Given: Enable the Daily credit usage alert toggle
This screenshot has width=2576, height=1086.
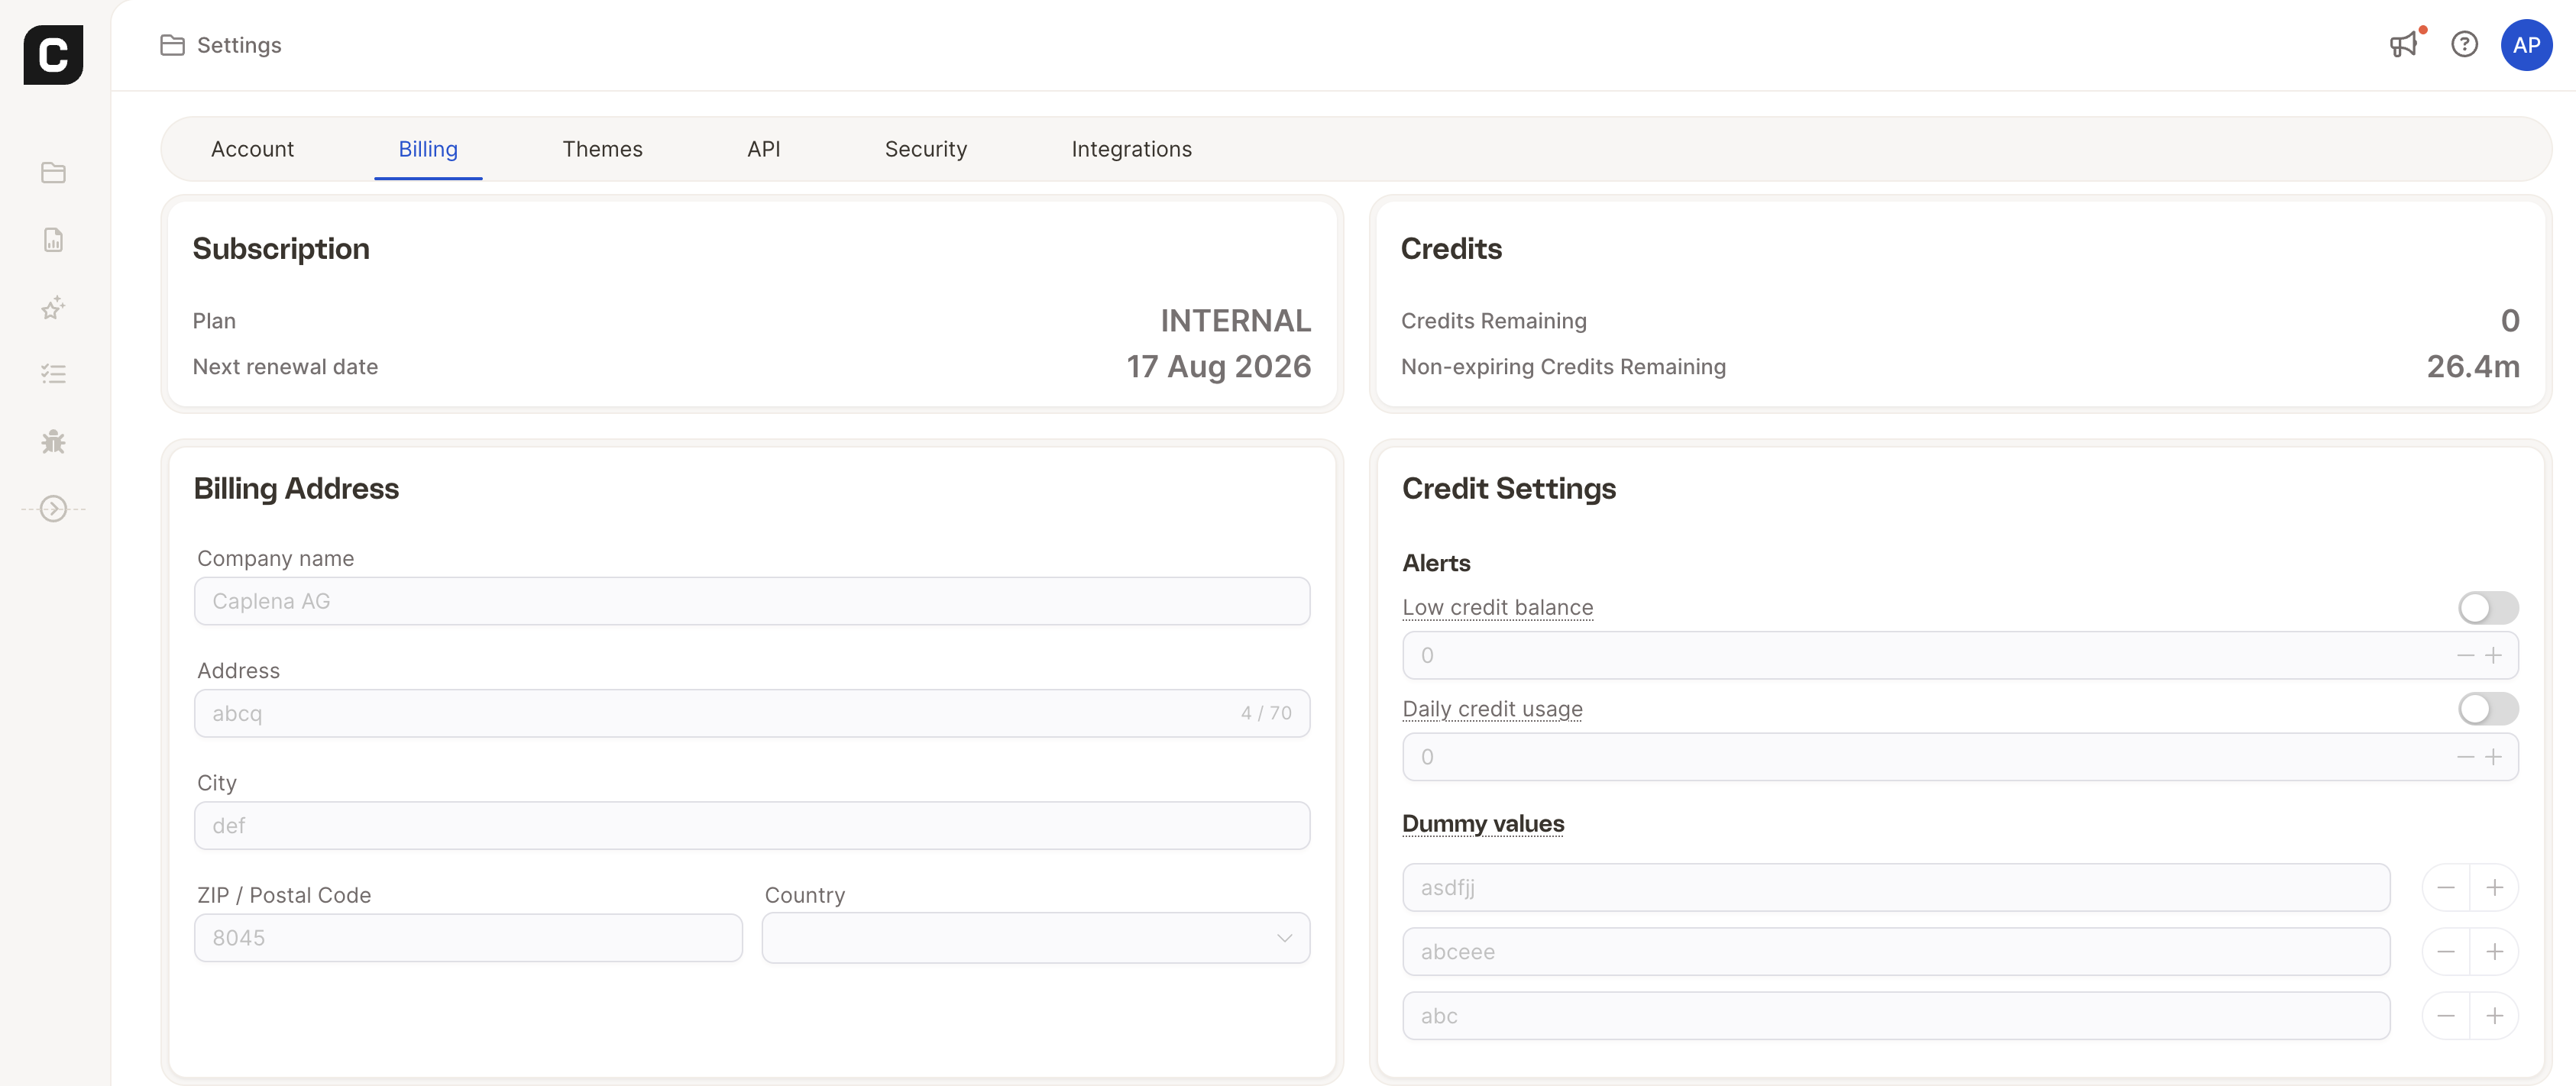Looking at the screenshot, I should point(2488,709).
